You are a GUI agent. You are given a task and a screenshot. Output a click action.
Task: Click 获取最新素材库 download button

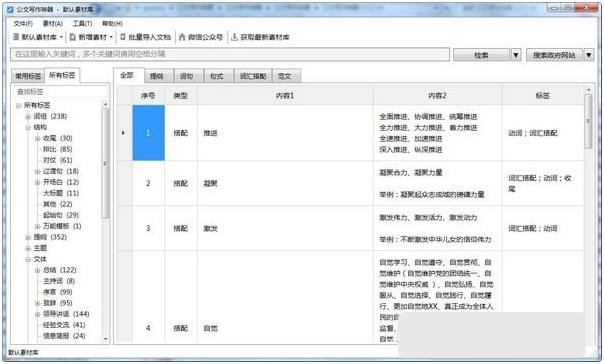click(260, 37)
